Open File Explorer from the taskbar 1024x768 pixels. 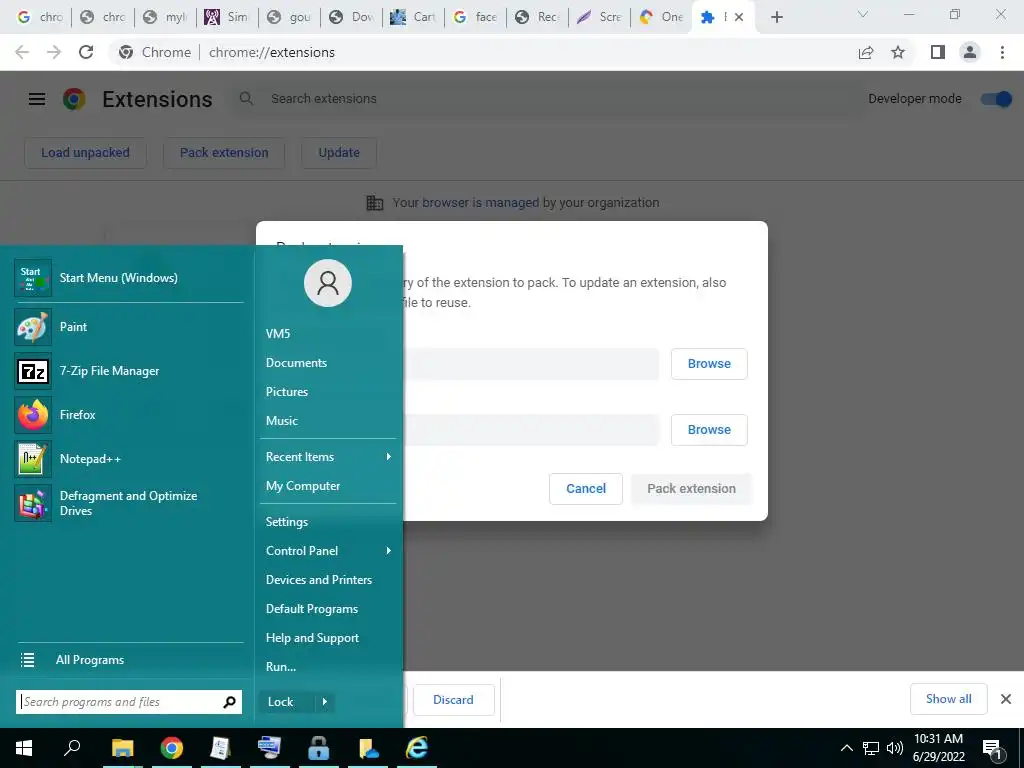[122, 748]
